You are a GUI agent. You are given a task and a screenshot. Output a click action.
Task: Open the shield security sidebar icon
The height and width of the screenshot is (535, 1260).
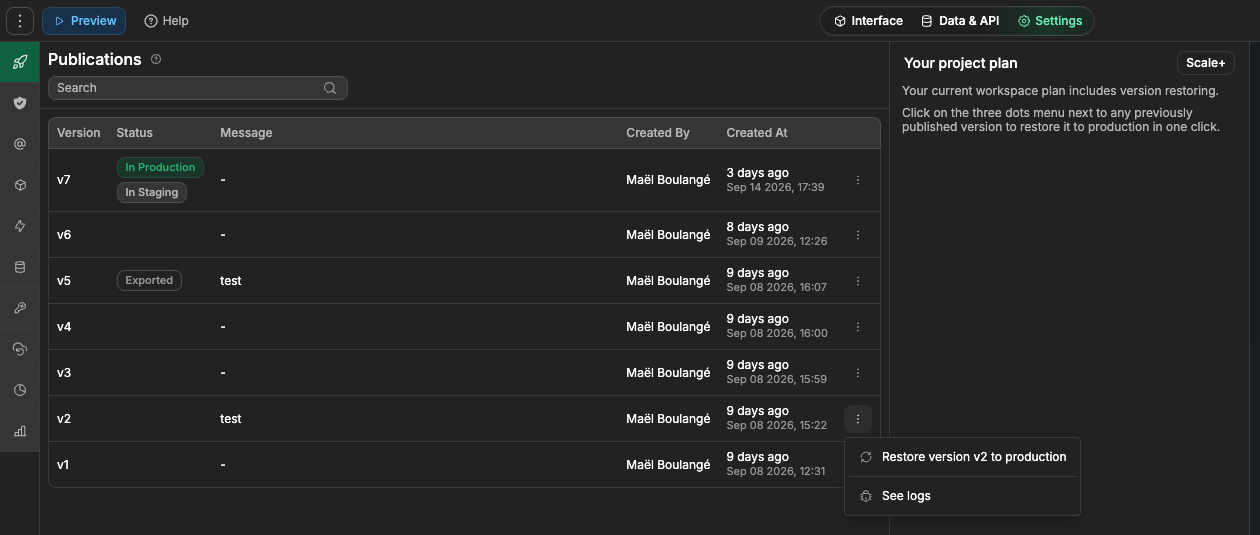coord(20,103)
